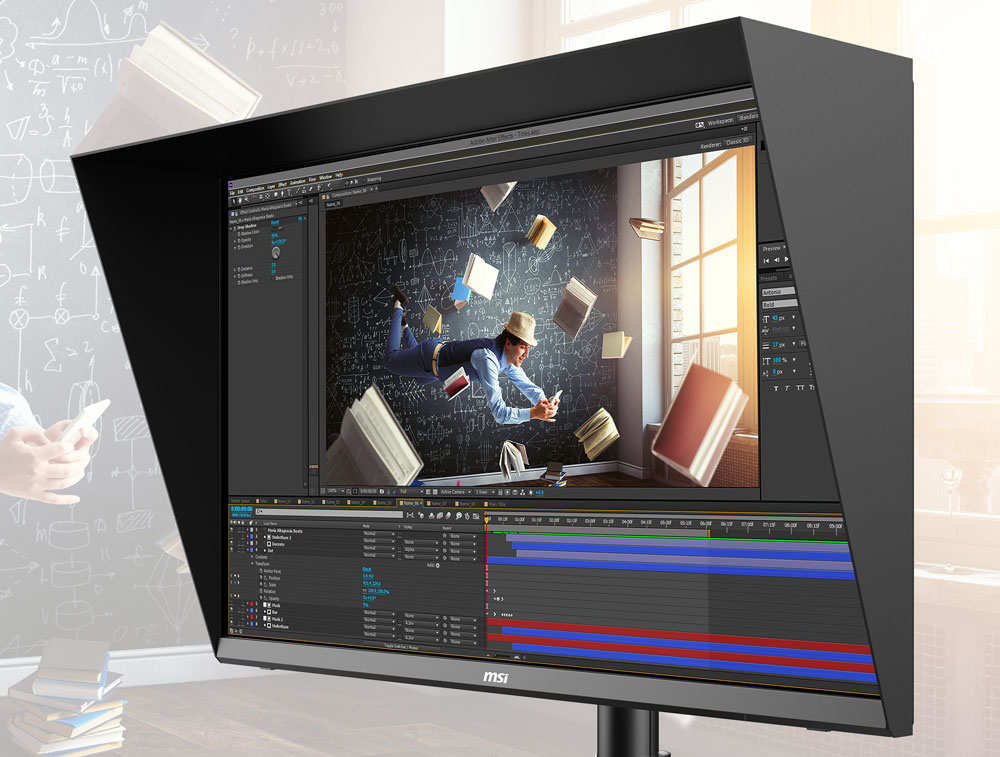Screen dimensions: 1000x757
Task: Open the Antonio font family dropdown
Action: [779, 291]
